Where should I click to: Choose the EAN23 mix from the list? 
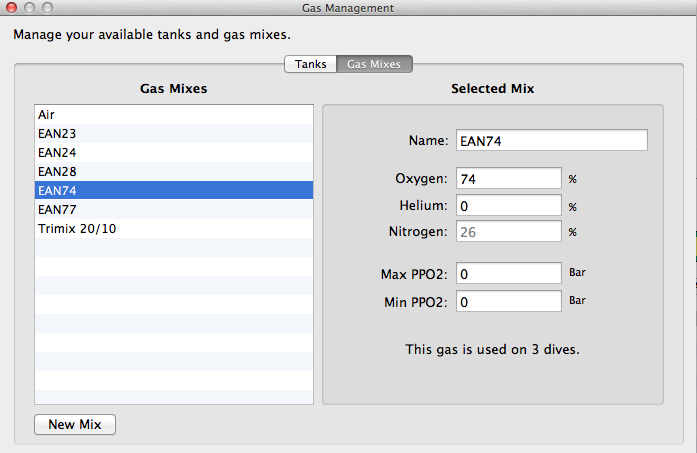point(174,133)
